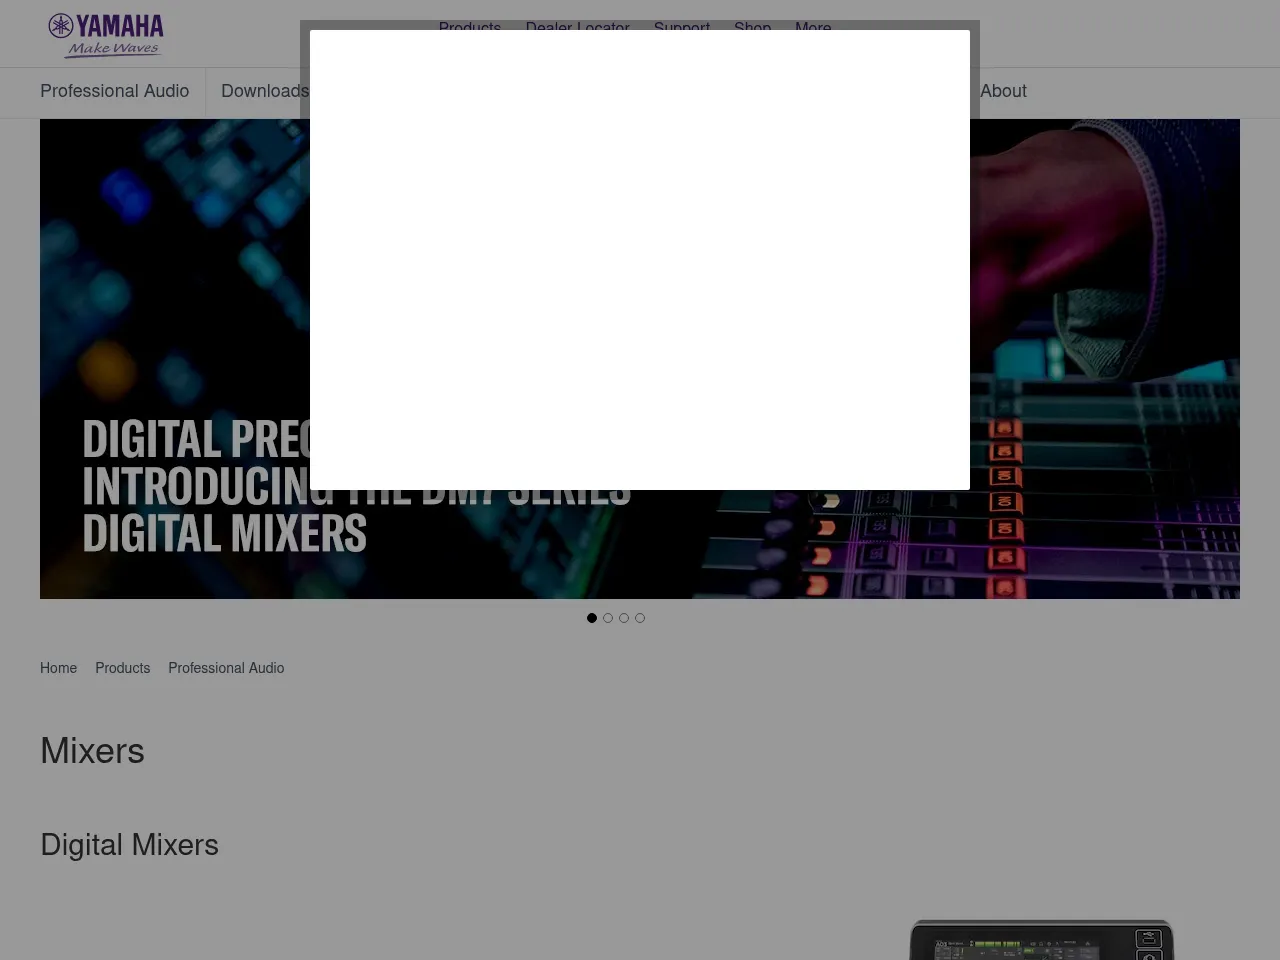The image size is (1280, 960).
Task: Switch to the second carousel slide dot
Action: coord(608,618)
